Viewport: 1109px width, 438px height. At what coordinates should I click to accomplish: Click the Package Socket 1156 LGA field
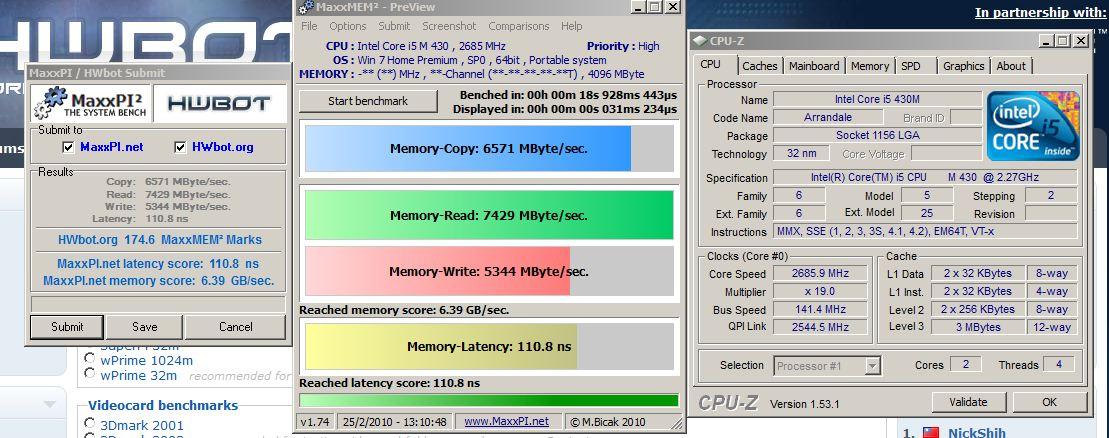(x=877, y=135)
